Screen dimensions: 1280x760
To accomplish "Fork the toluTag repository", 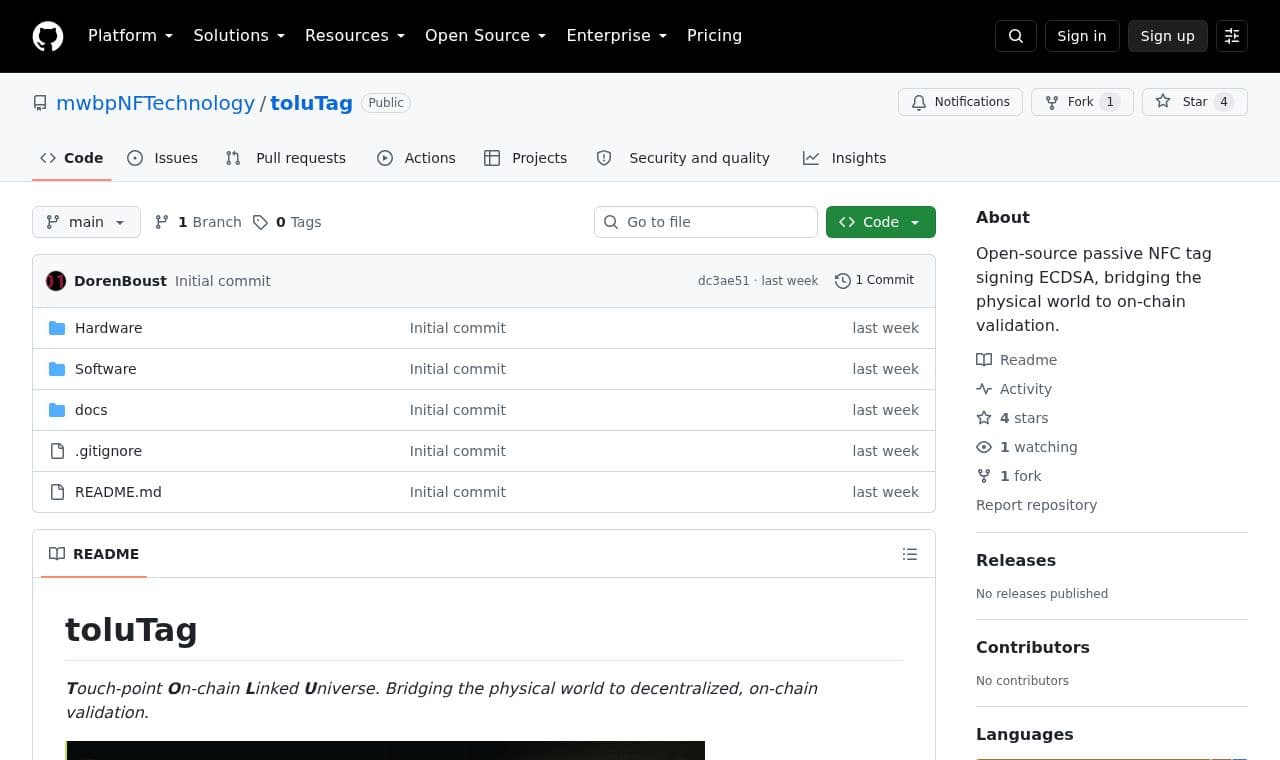I will [1082, 102].
